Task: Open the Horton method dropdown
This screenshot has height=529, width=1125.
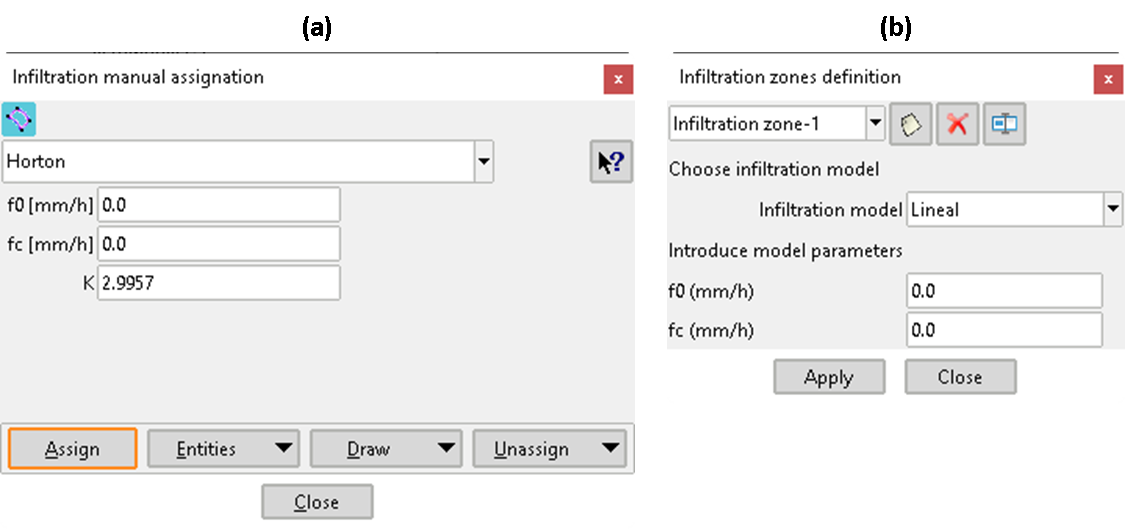Action: (484, 161)
